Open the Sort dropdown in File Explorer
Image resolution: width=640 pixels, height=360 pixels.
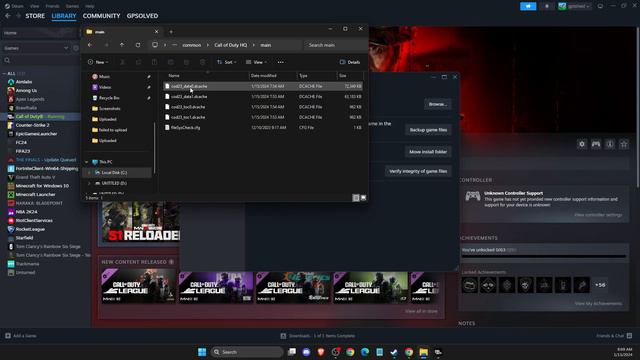coord(227,62)
